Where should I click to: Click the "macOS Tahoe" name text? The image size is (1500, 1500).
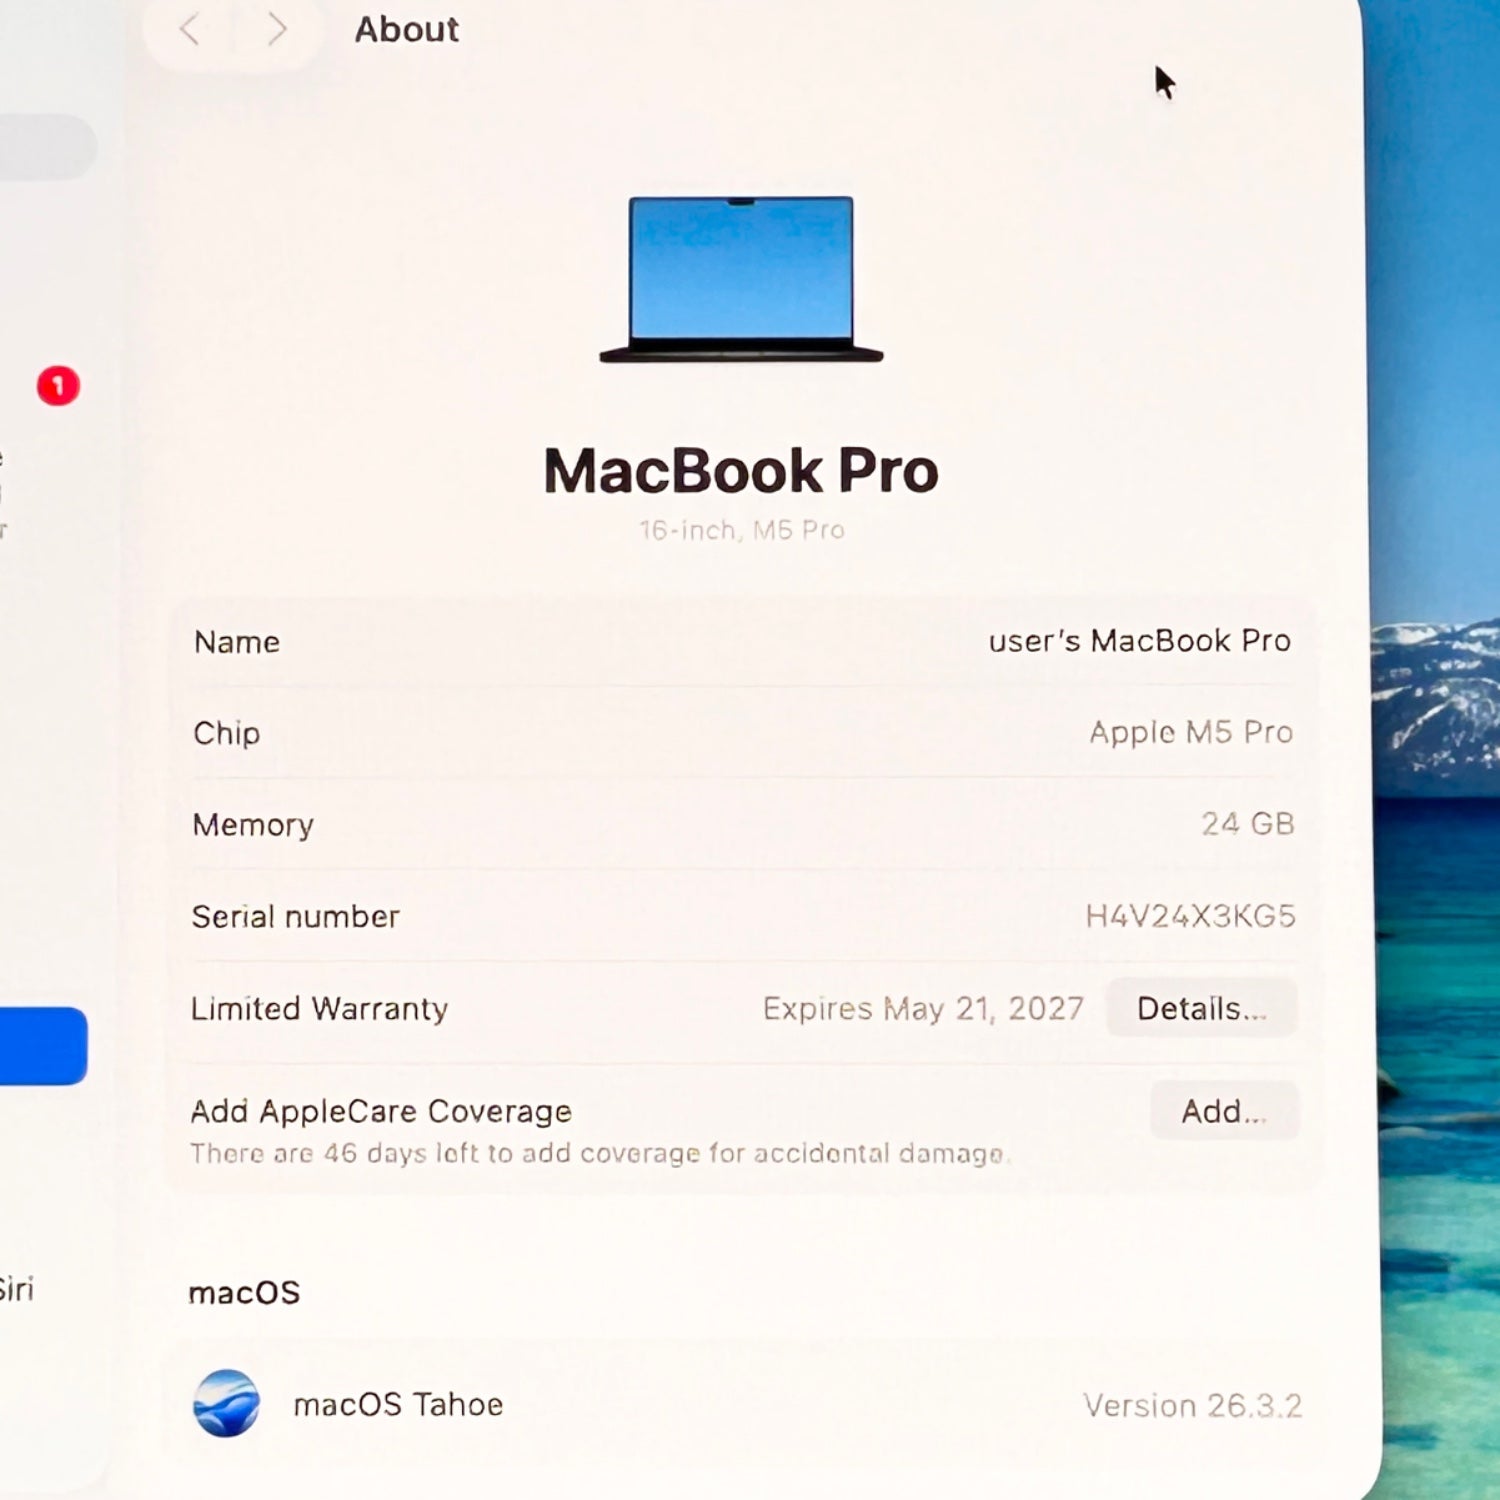[x=398, y=1405]
